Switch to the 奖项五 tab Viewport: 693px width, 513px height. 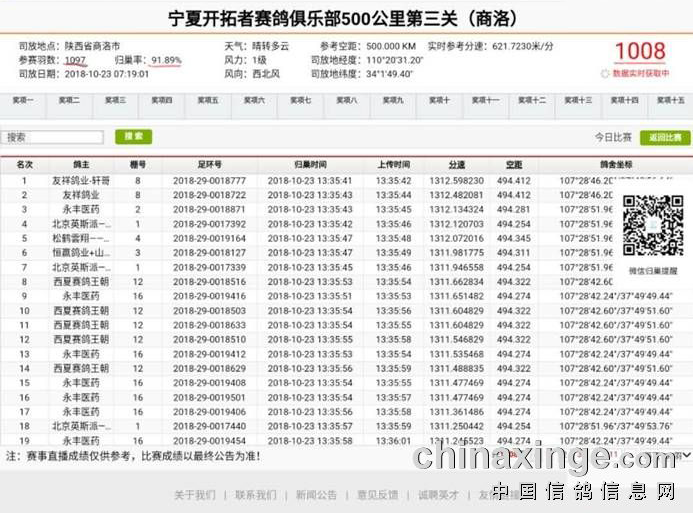tap(208, 100)
